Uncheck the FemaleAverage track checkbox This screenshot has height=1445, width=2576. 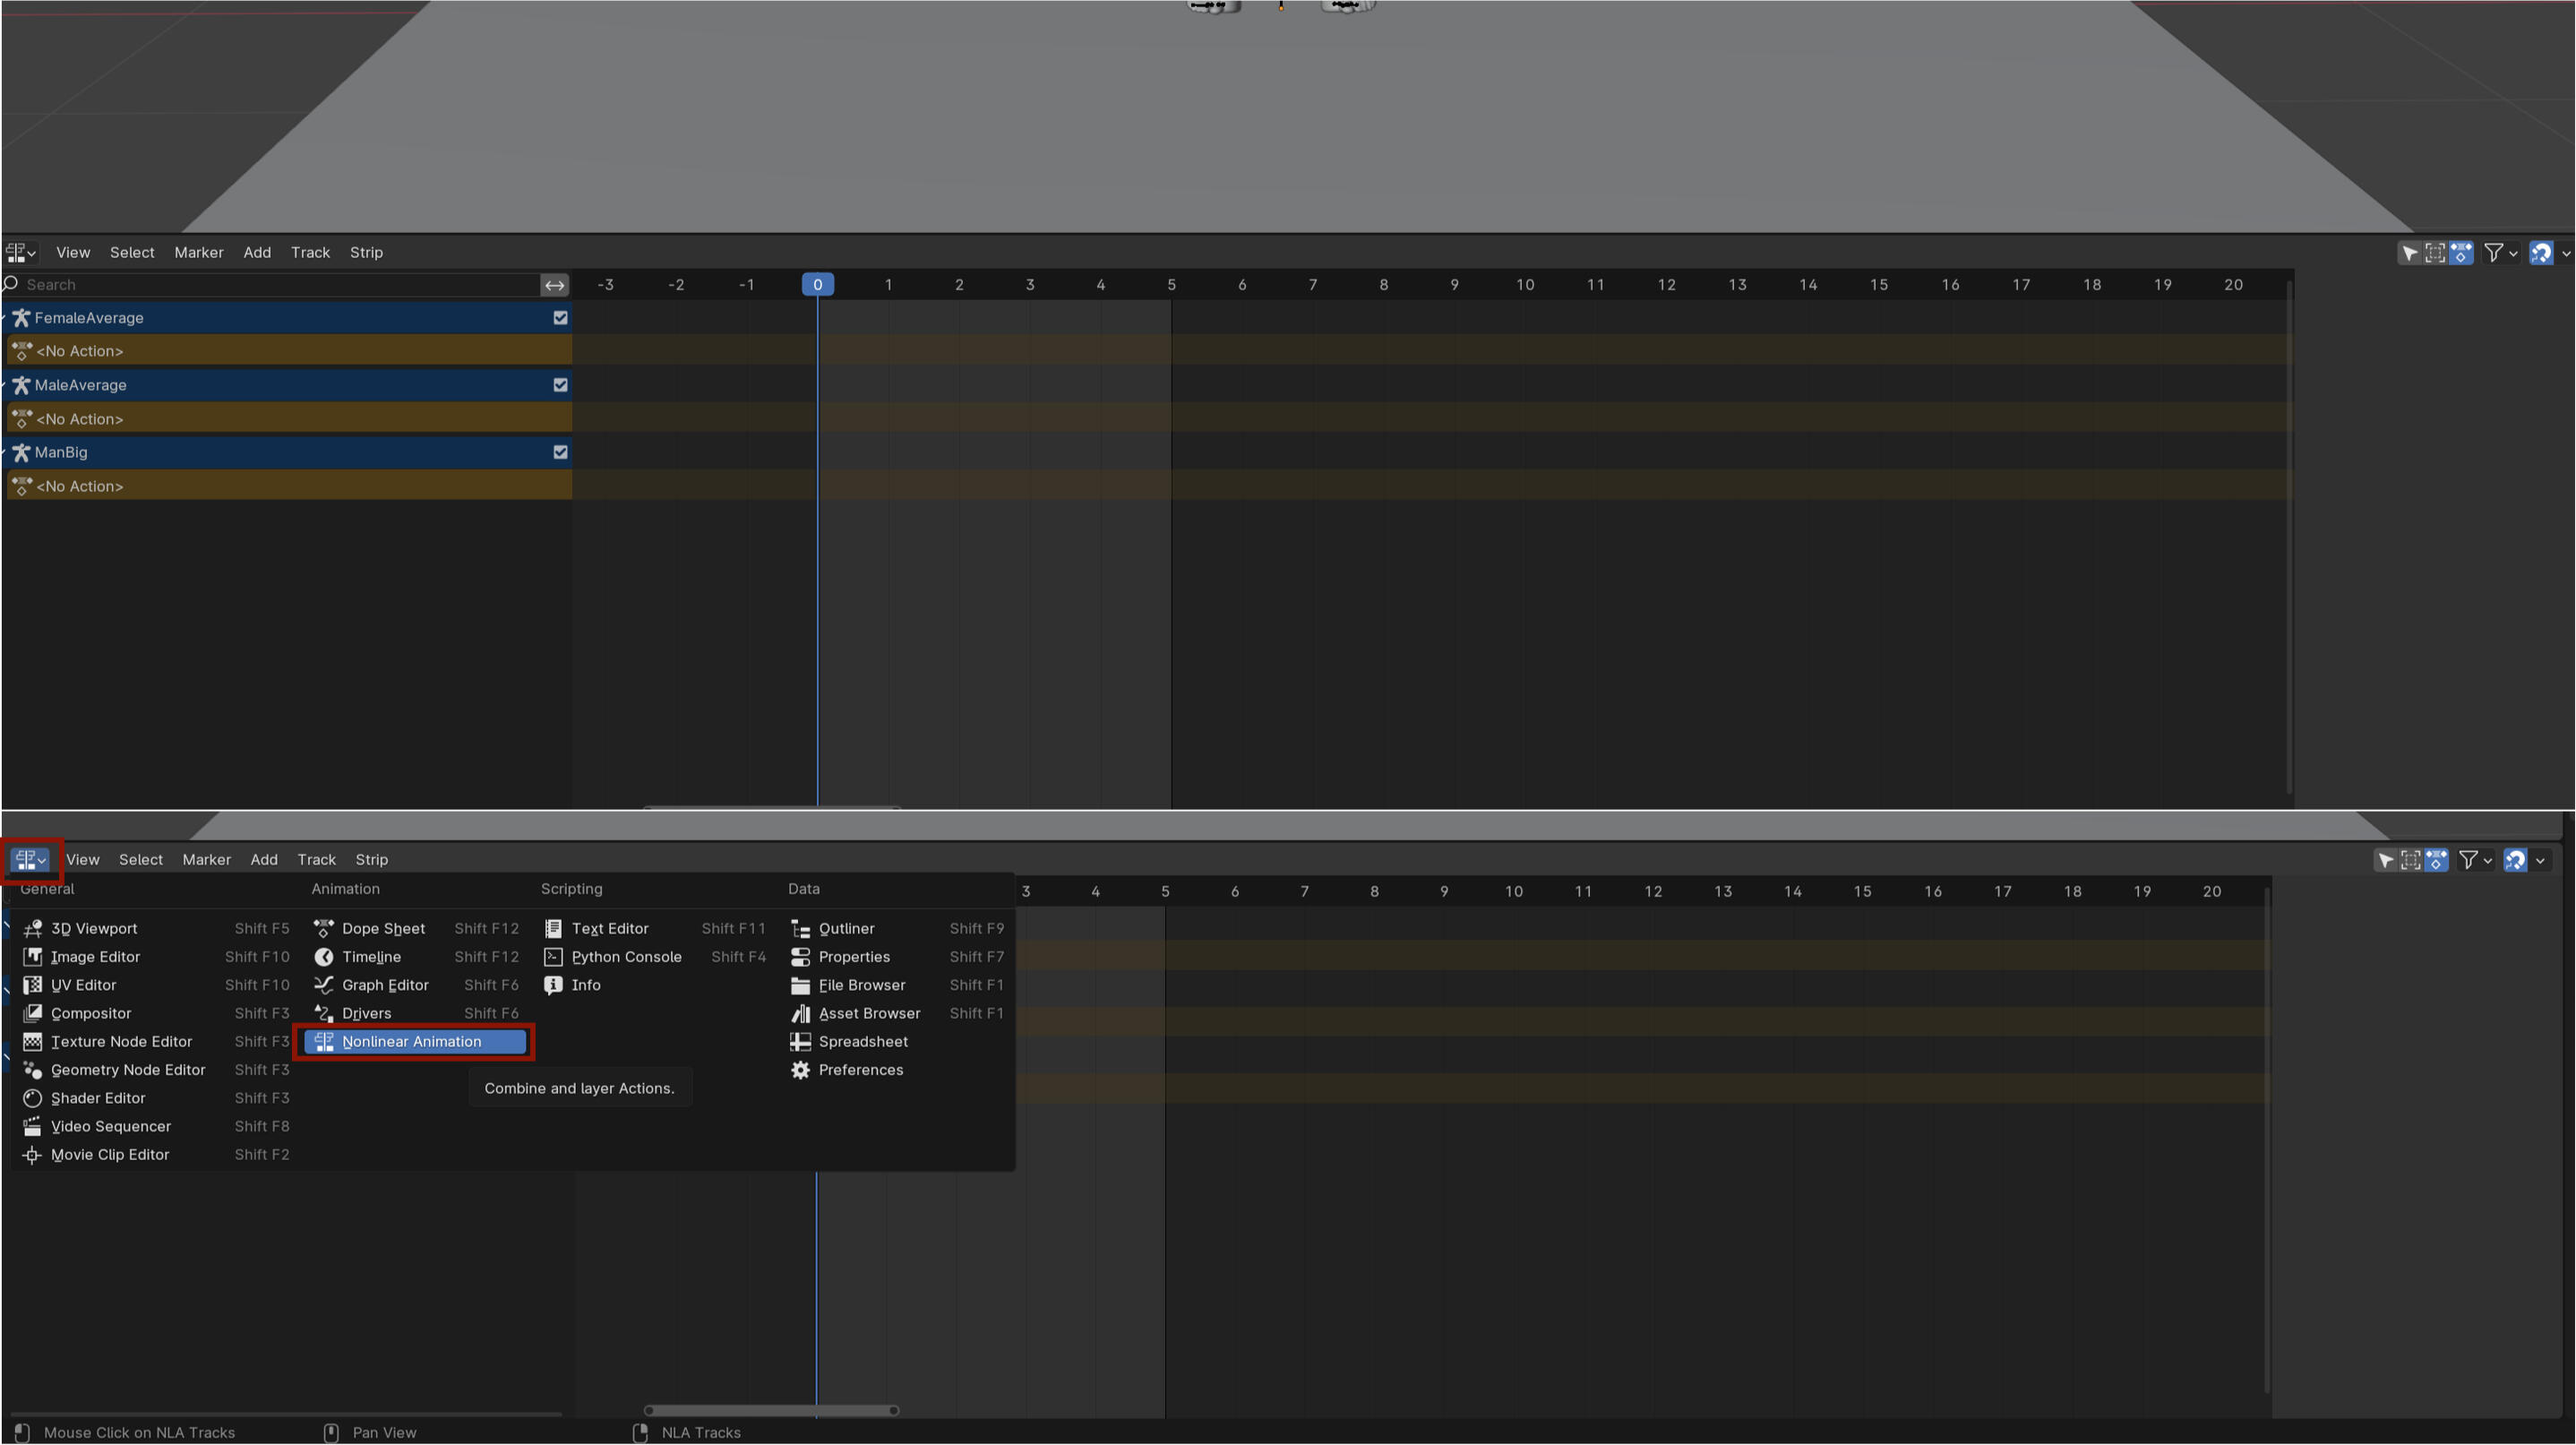tap(560, 318)
